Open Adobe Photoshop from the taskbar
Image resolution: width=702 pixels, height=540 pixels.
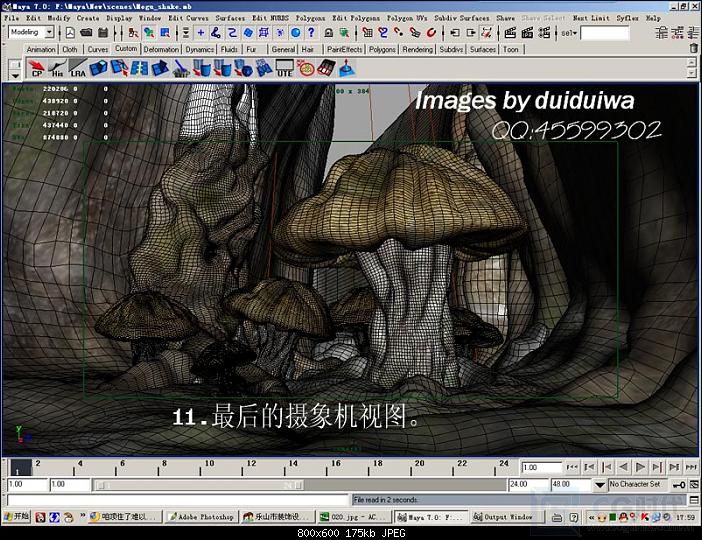(201, 517)
